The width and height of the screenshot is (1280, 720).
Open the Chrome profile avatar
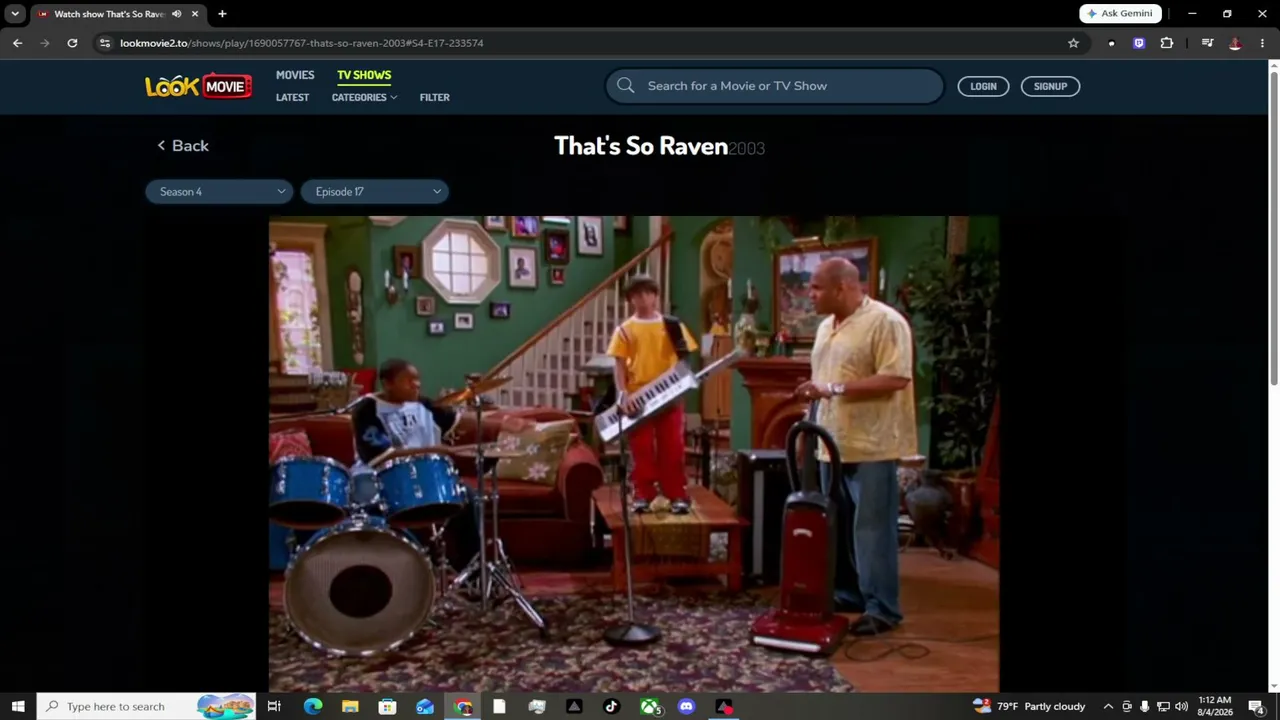(1235, 43)
